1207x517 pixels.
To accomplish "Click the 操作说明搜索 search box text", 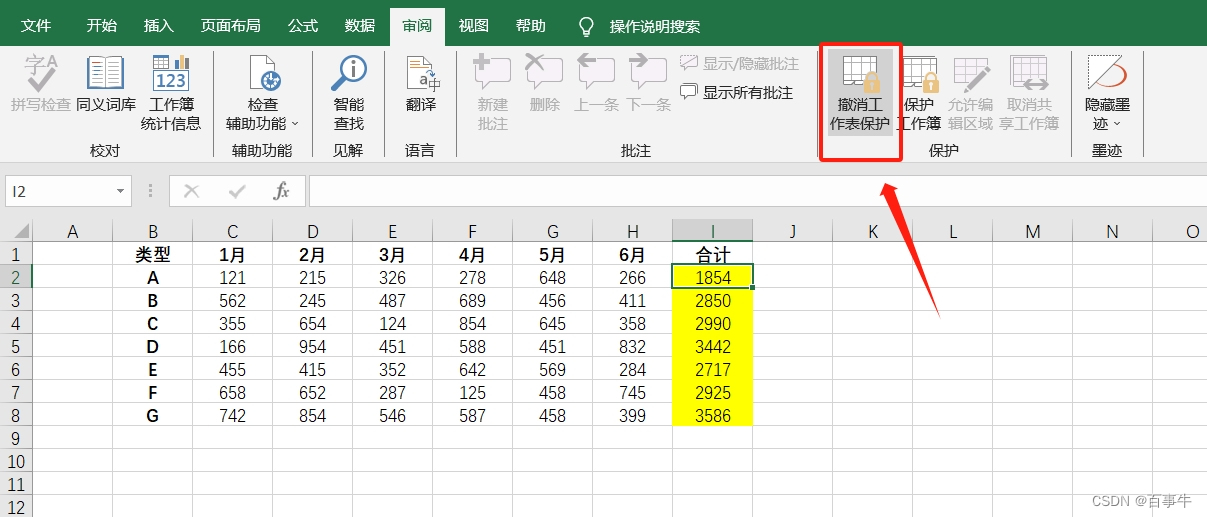I will coord(655,27).
